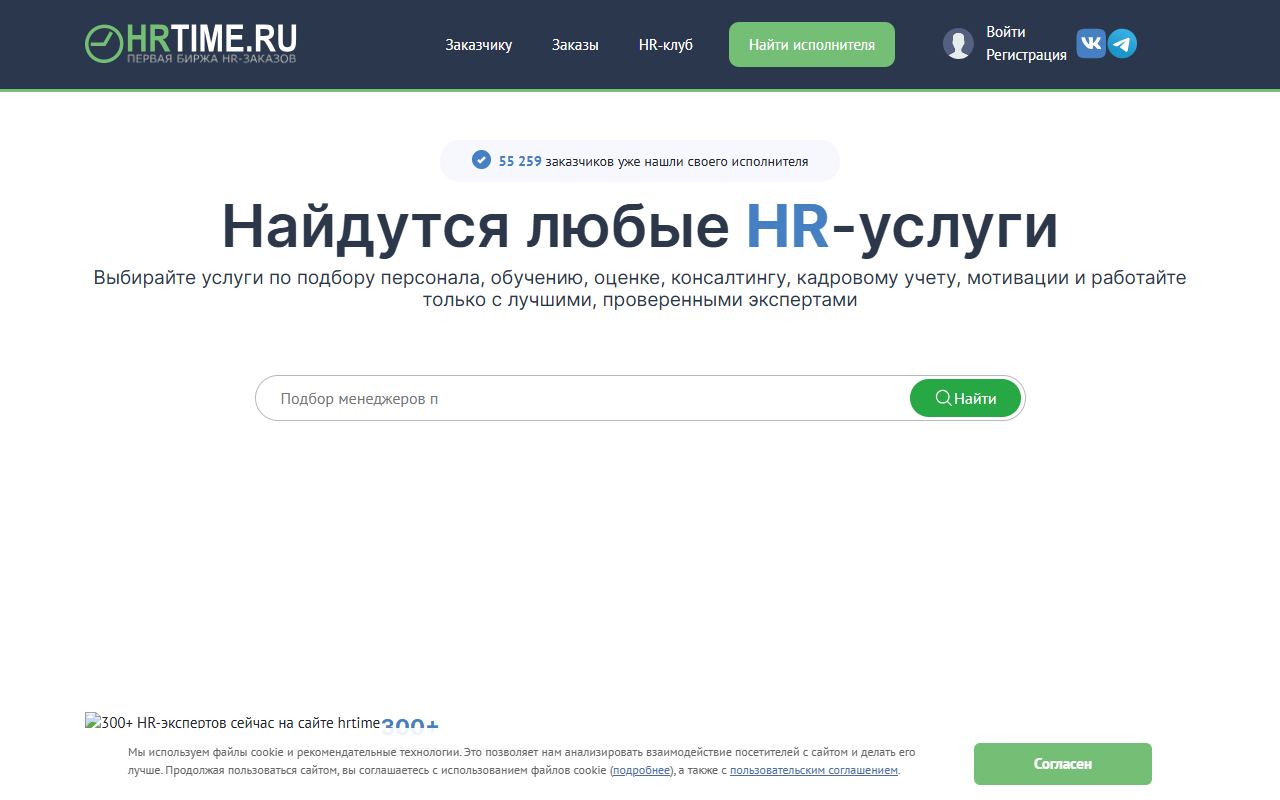
Task: Click the green Найти search button
Action: pyautogui.click(x=966, y=398)
